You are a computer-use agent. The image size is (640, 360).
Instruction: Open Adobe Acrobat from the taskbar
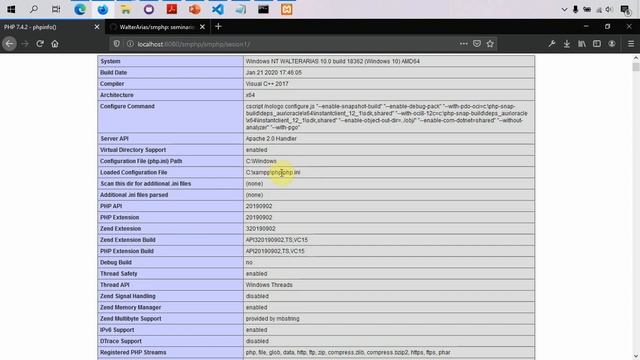tap(172, 9)
